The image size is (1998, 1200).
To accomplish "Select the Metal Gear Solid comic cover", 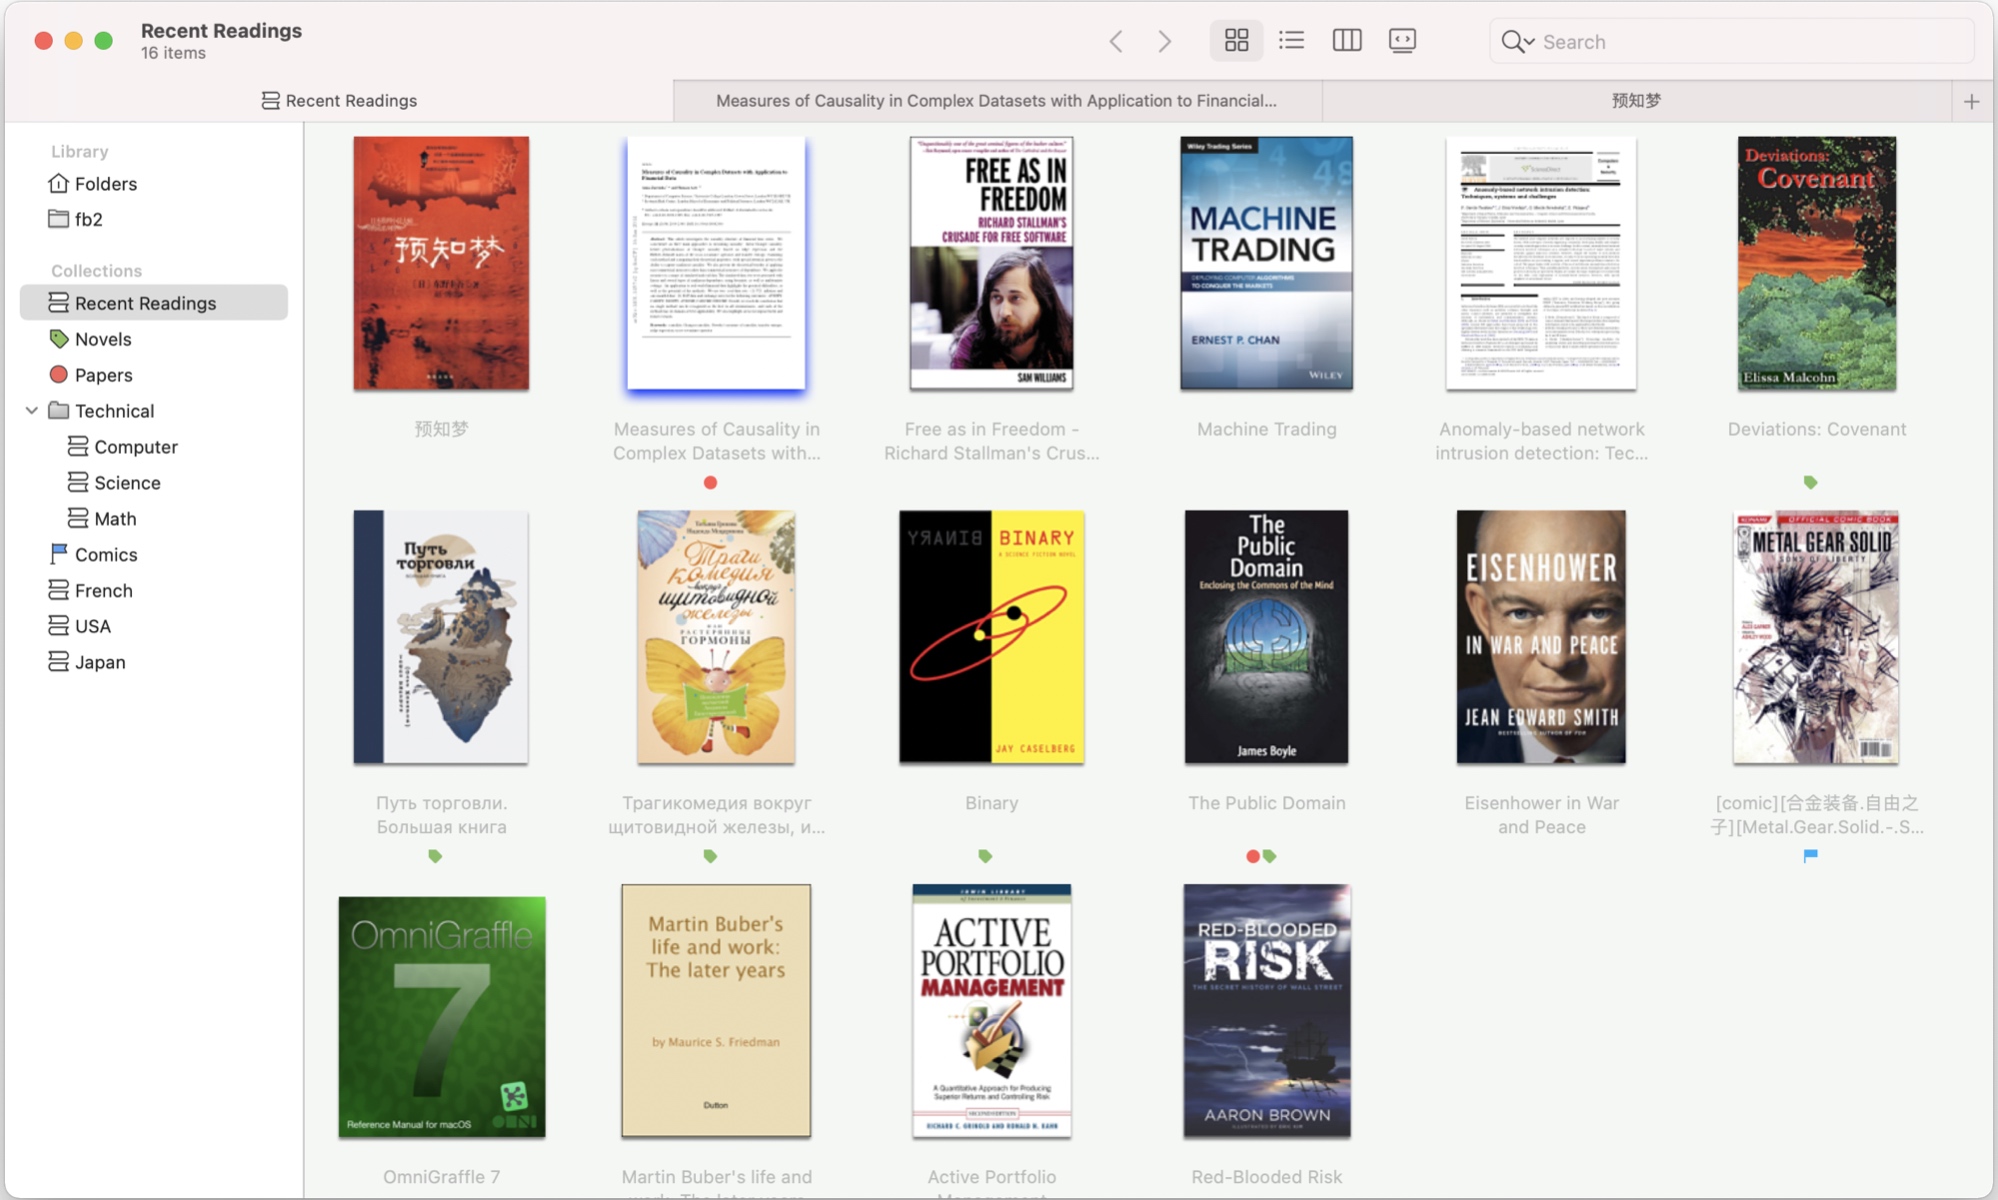I will click(1816, 638).
